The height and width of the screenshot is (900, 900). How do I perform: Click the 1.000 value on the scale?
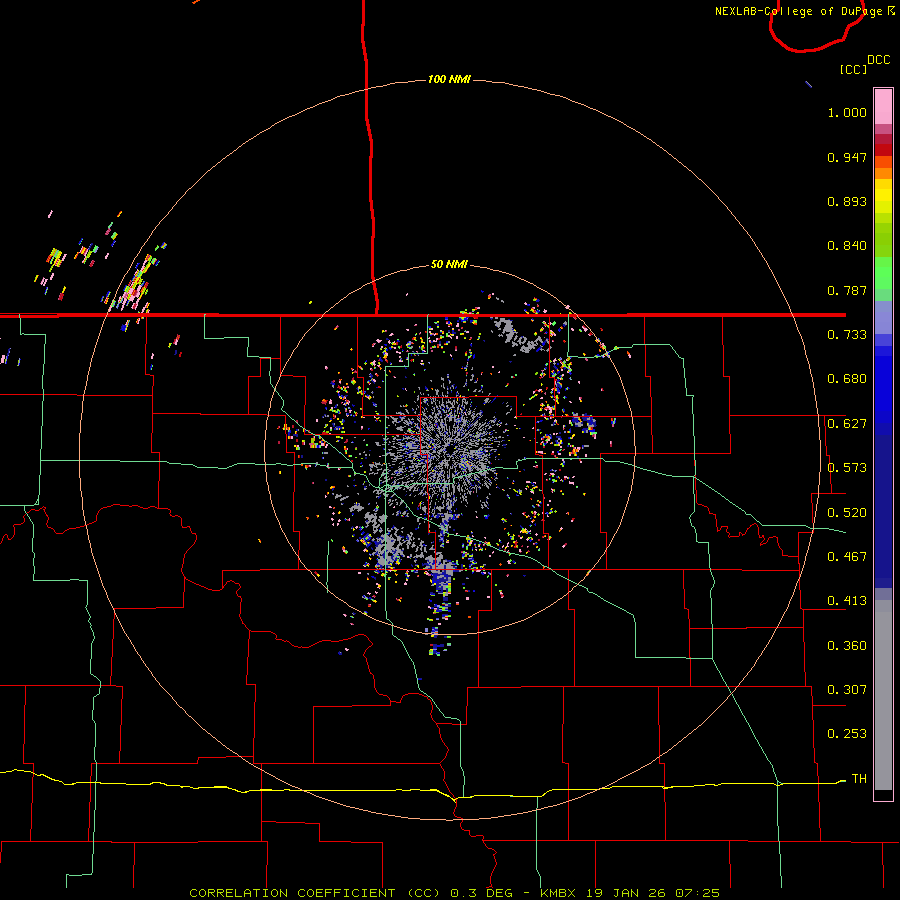(x=847, y=112)
